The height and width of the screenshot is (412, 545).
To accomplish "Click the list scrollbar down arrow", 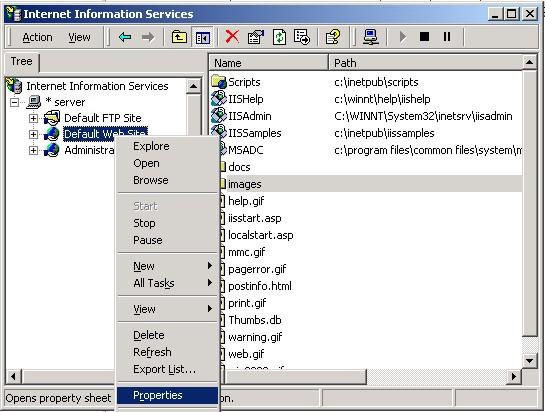I will (x=530, y=361).
